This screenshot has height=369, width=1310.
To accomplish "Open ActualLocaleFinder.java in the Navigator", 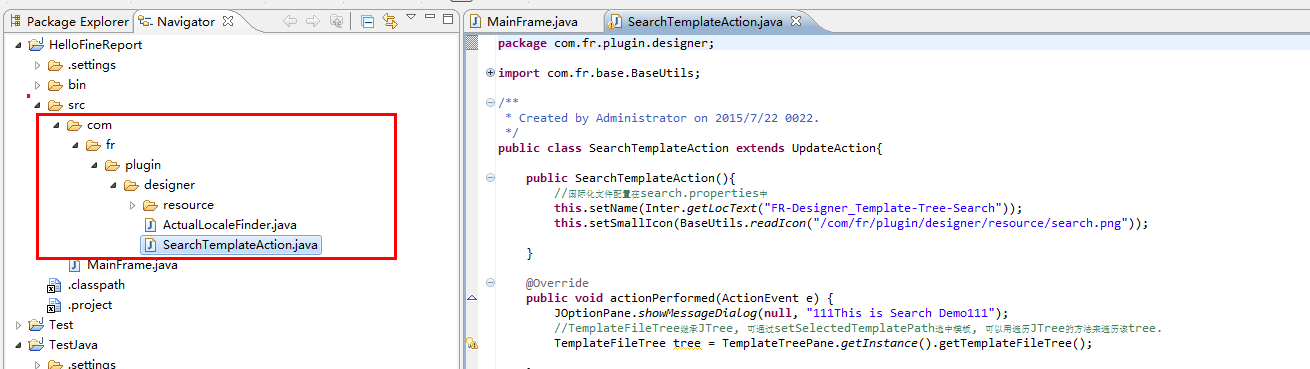I will click(x=220, y=225).
